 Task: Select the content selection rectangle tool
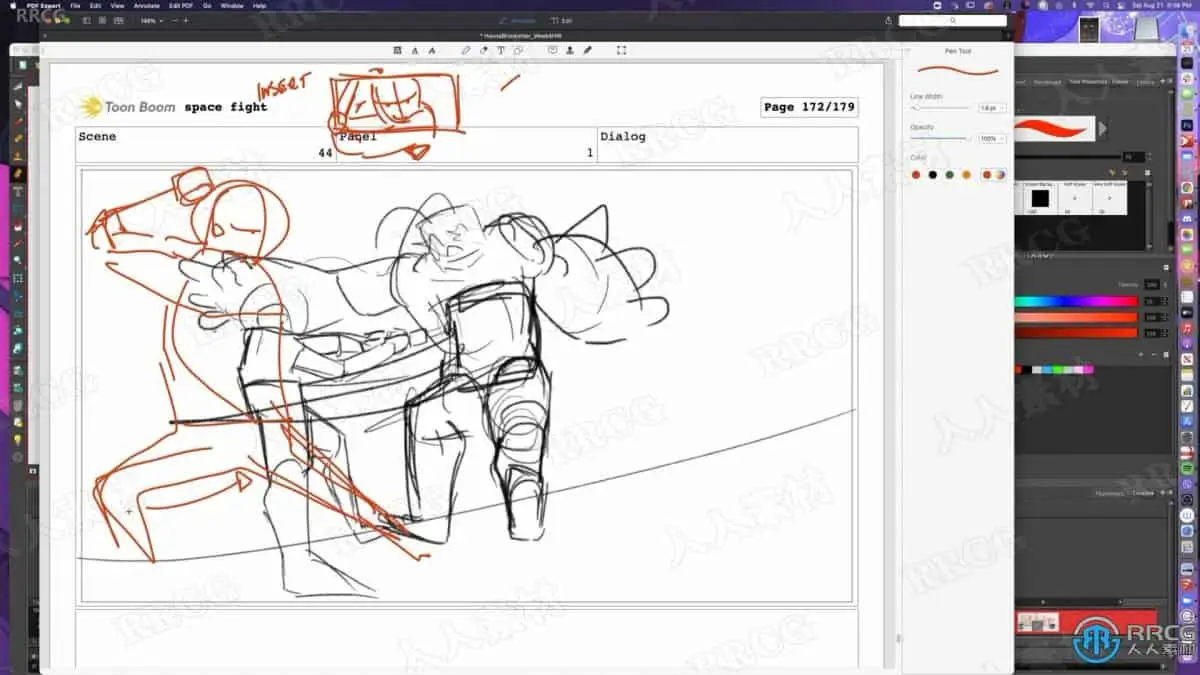pyautogui.click(x=621, y=50)
